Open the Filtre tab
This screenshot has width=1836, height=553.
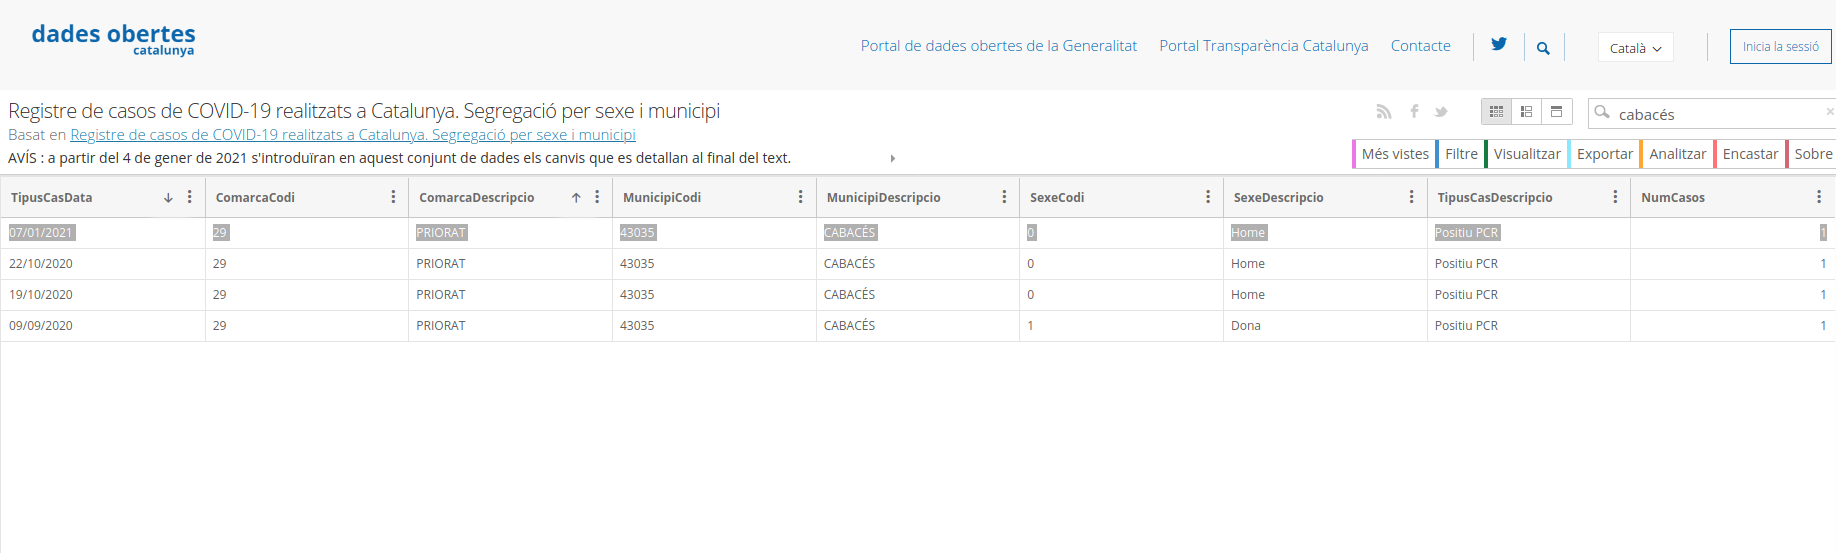coord(1461,154)
